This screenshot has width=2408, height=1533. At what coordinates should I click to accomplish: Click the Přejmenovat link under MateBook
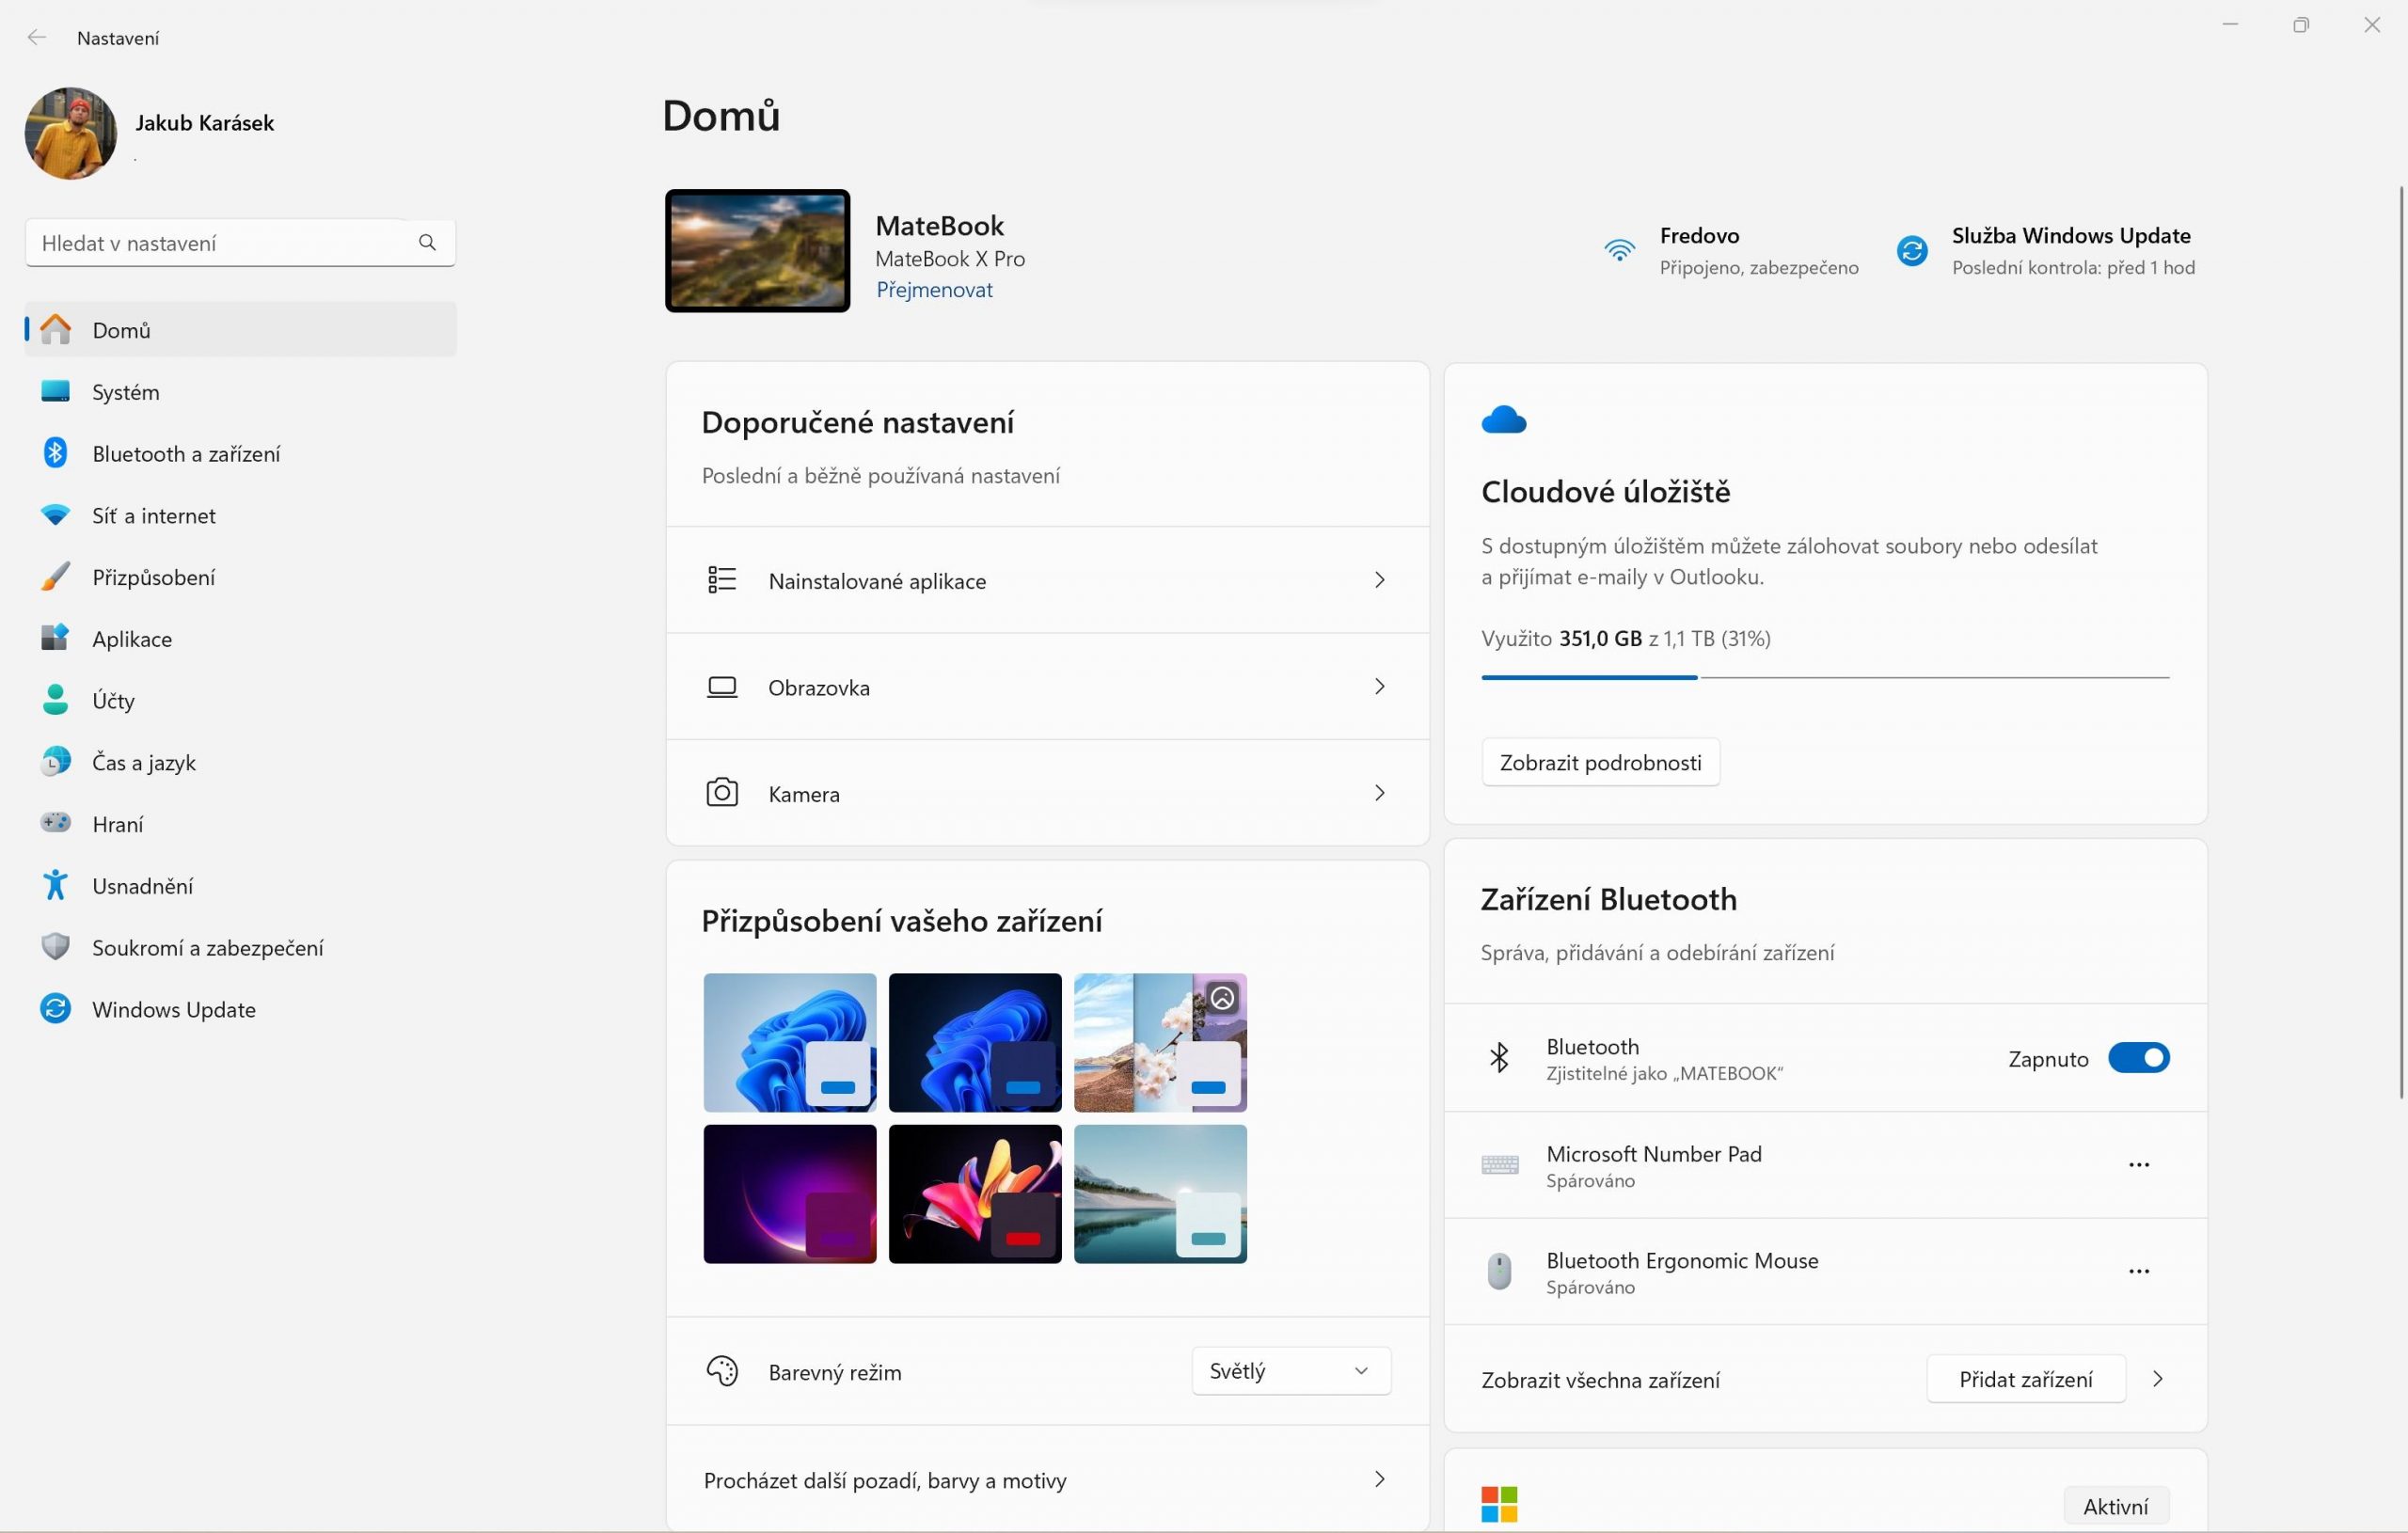pos(934,290)
